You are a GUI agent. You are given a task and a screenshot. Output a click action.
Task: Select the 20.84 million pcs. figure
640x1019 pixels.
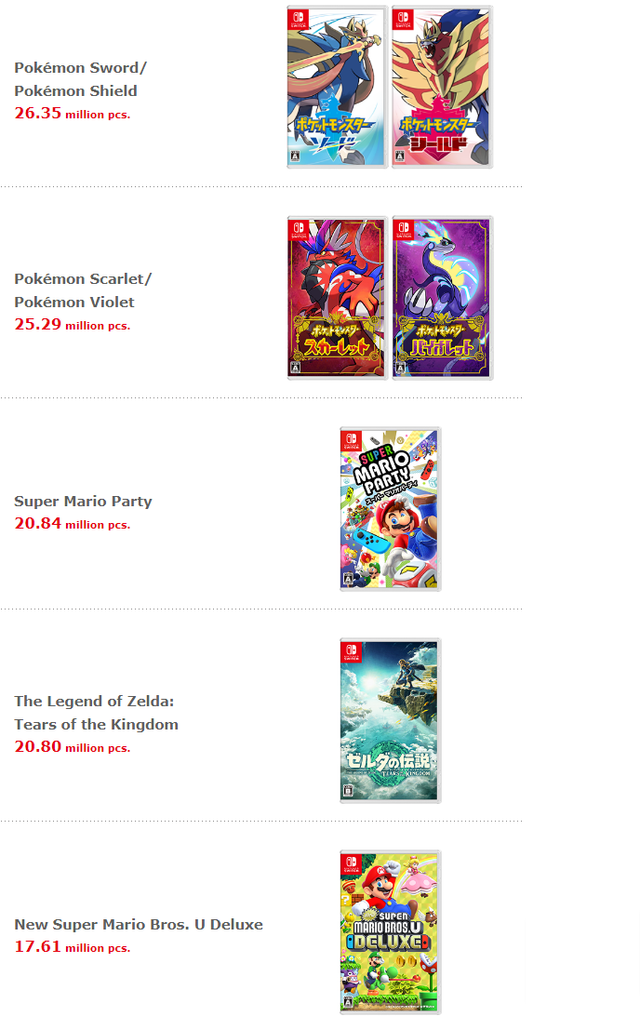[x=72, y=524]
